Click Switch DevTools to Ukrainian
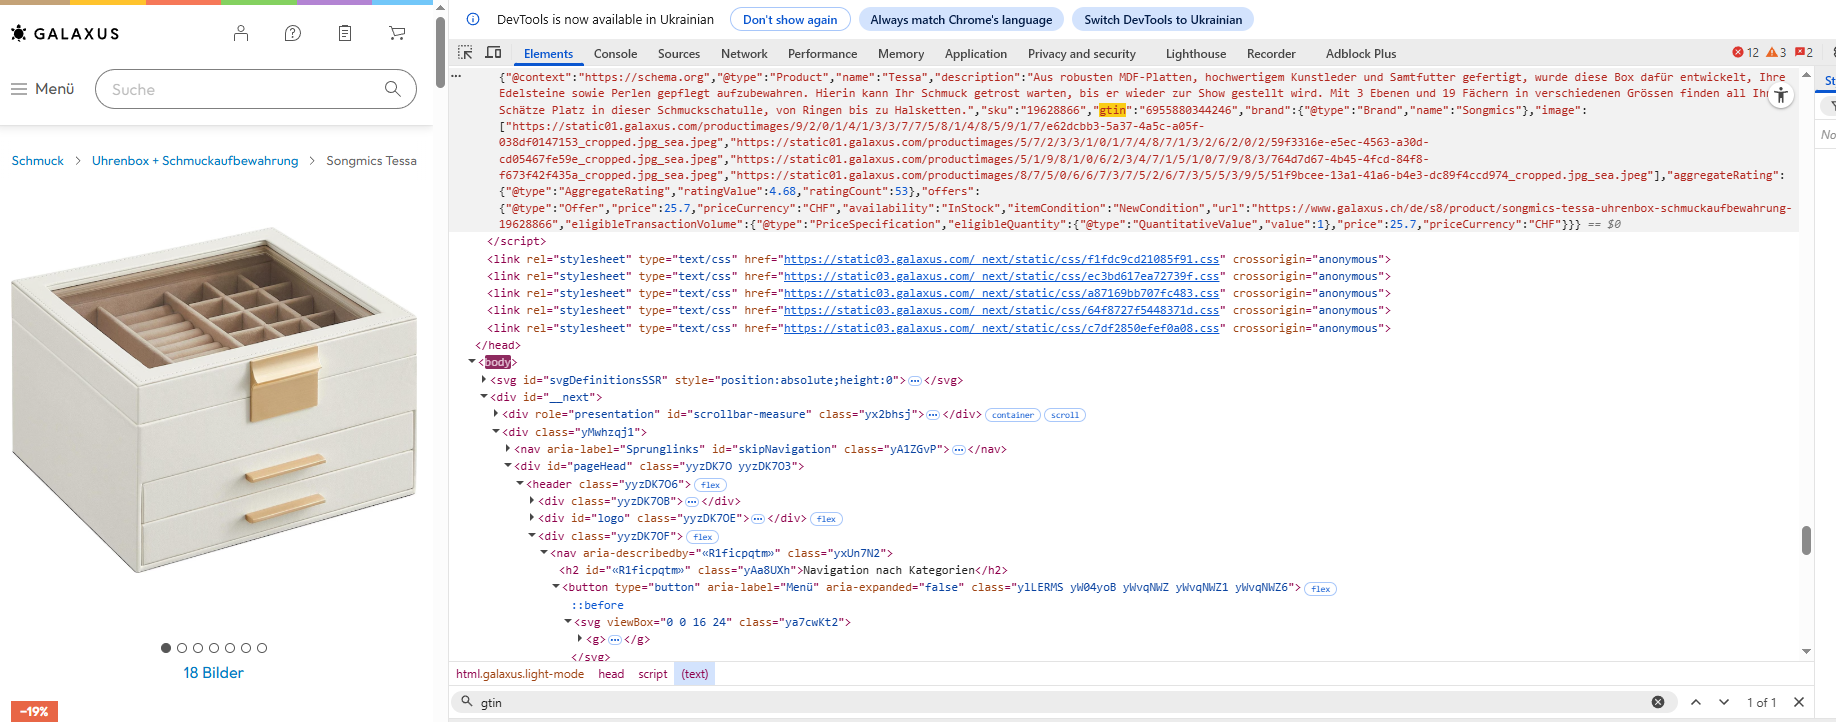This screenshot has width=1836, height=722. (1163, 19)
